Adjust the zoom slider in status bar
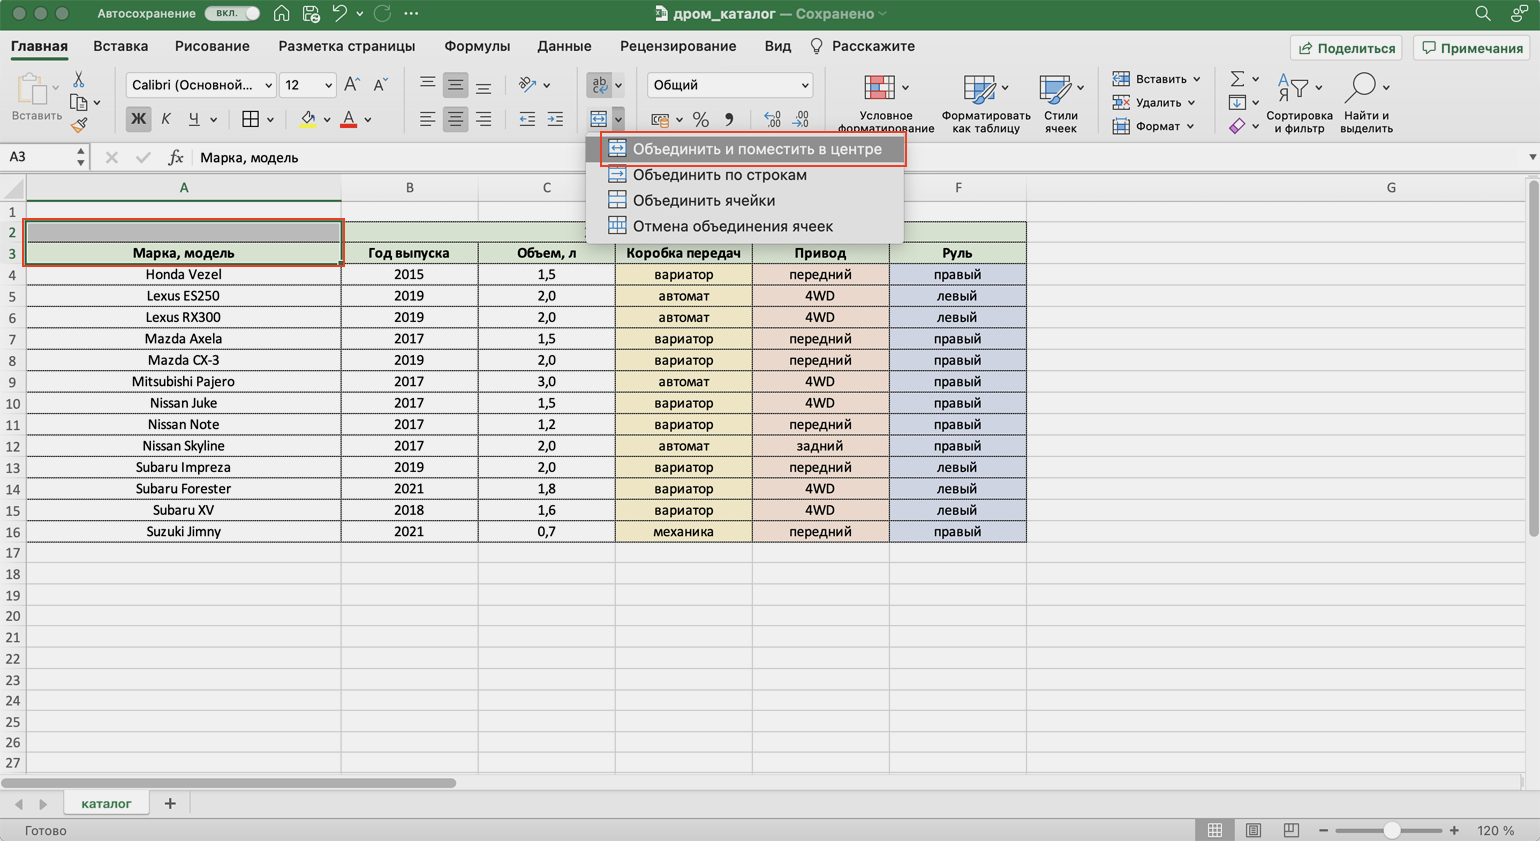1540x841 pixels. [x=1391, y=830]
